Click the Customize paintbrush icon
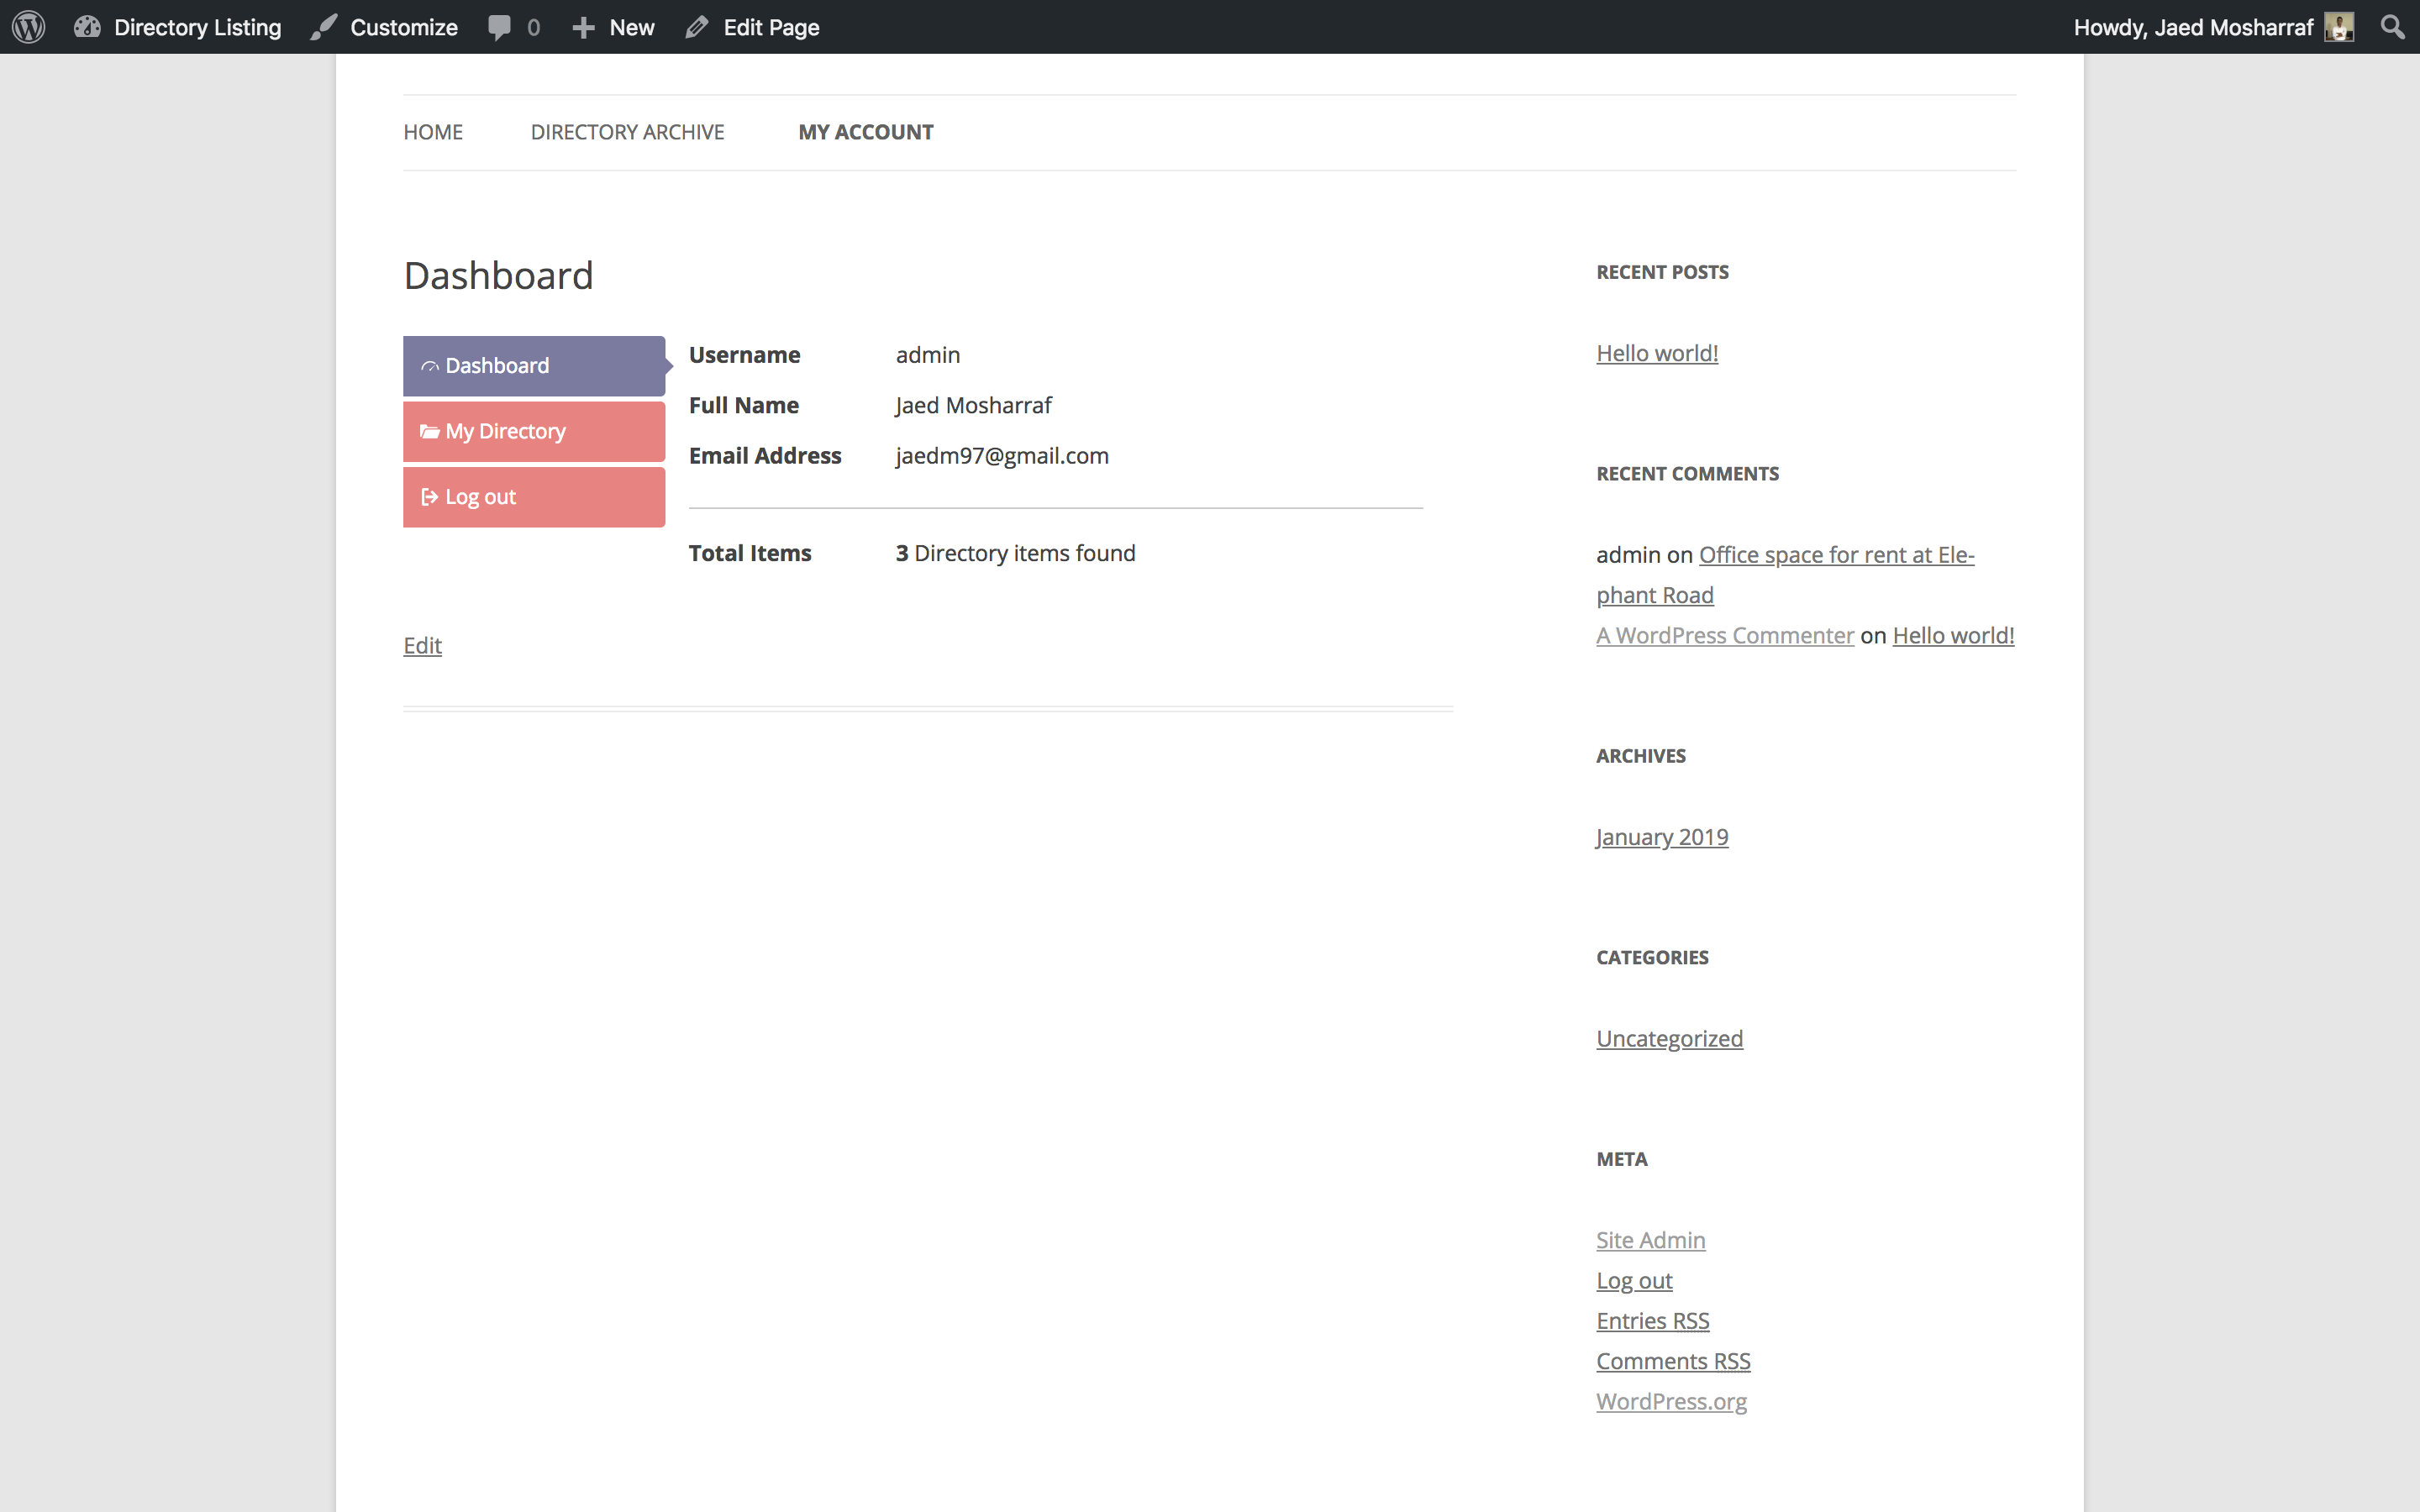Screen dimensions: 2420x1512 coord(324,27)
